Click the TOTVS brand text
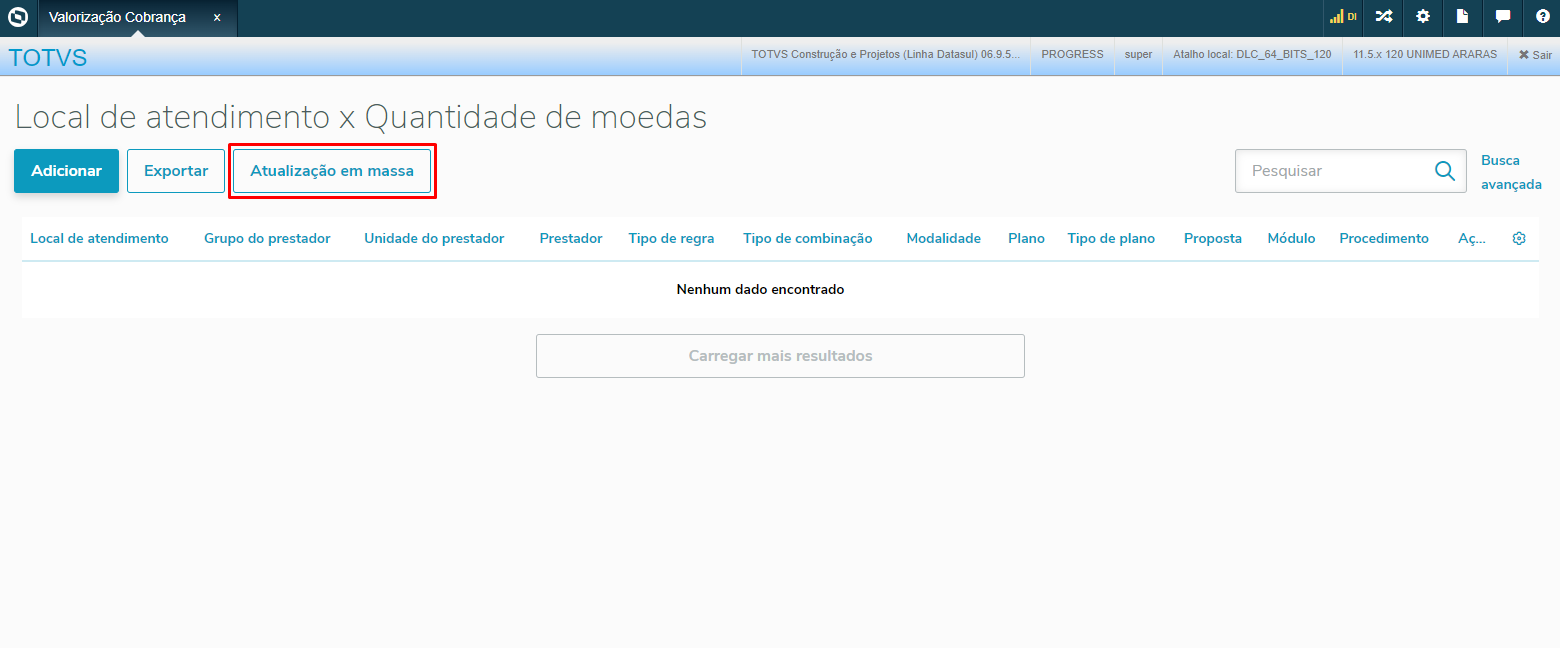The image size is (1560, 648). click(x=47, y=58)
